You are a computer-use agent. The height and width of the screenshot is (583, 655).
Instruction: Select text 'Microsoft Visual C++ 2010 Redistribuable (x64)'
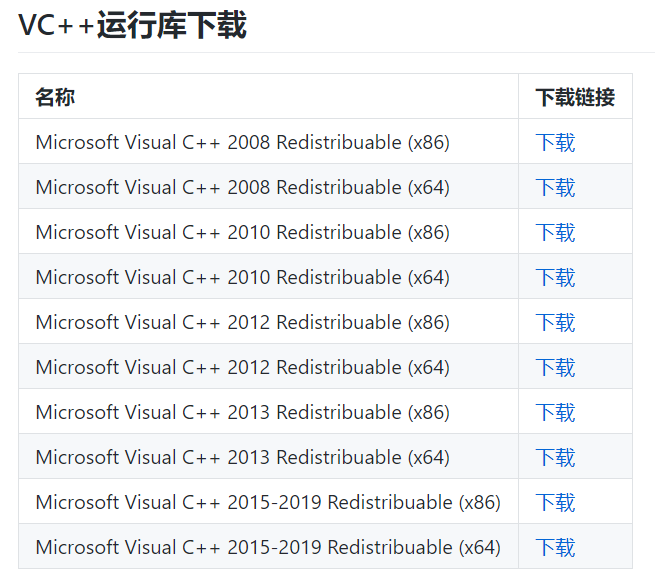click(243, 278)
